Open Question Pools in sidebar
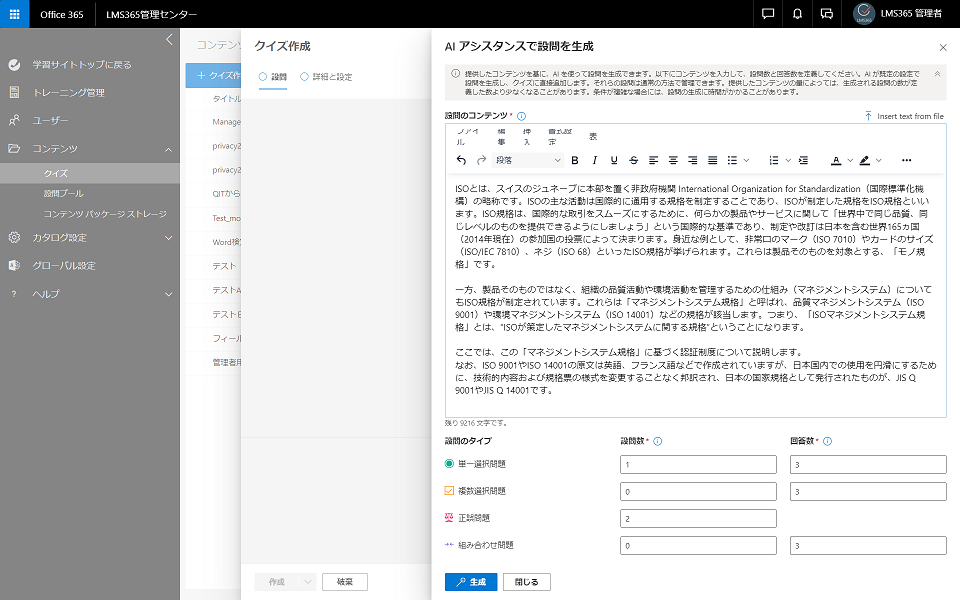 click(64, 193)
